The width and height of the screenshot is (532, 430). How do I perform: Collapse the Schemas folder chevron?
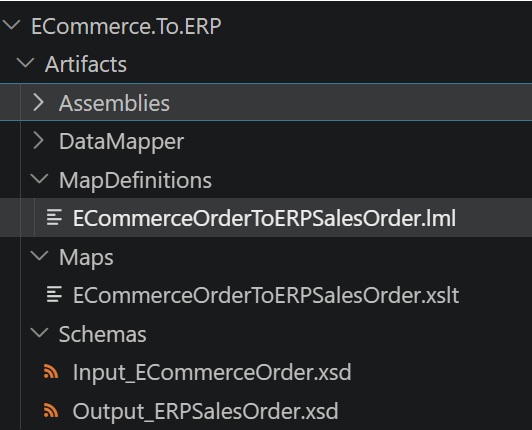tap(40, 333)
